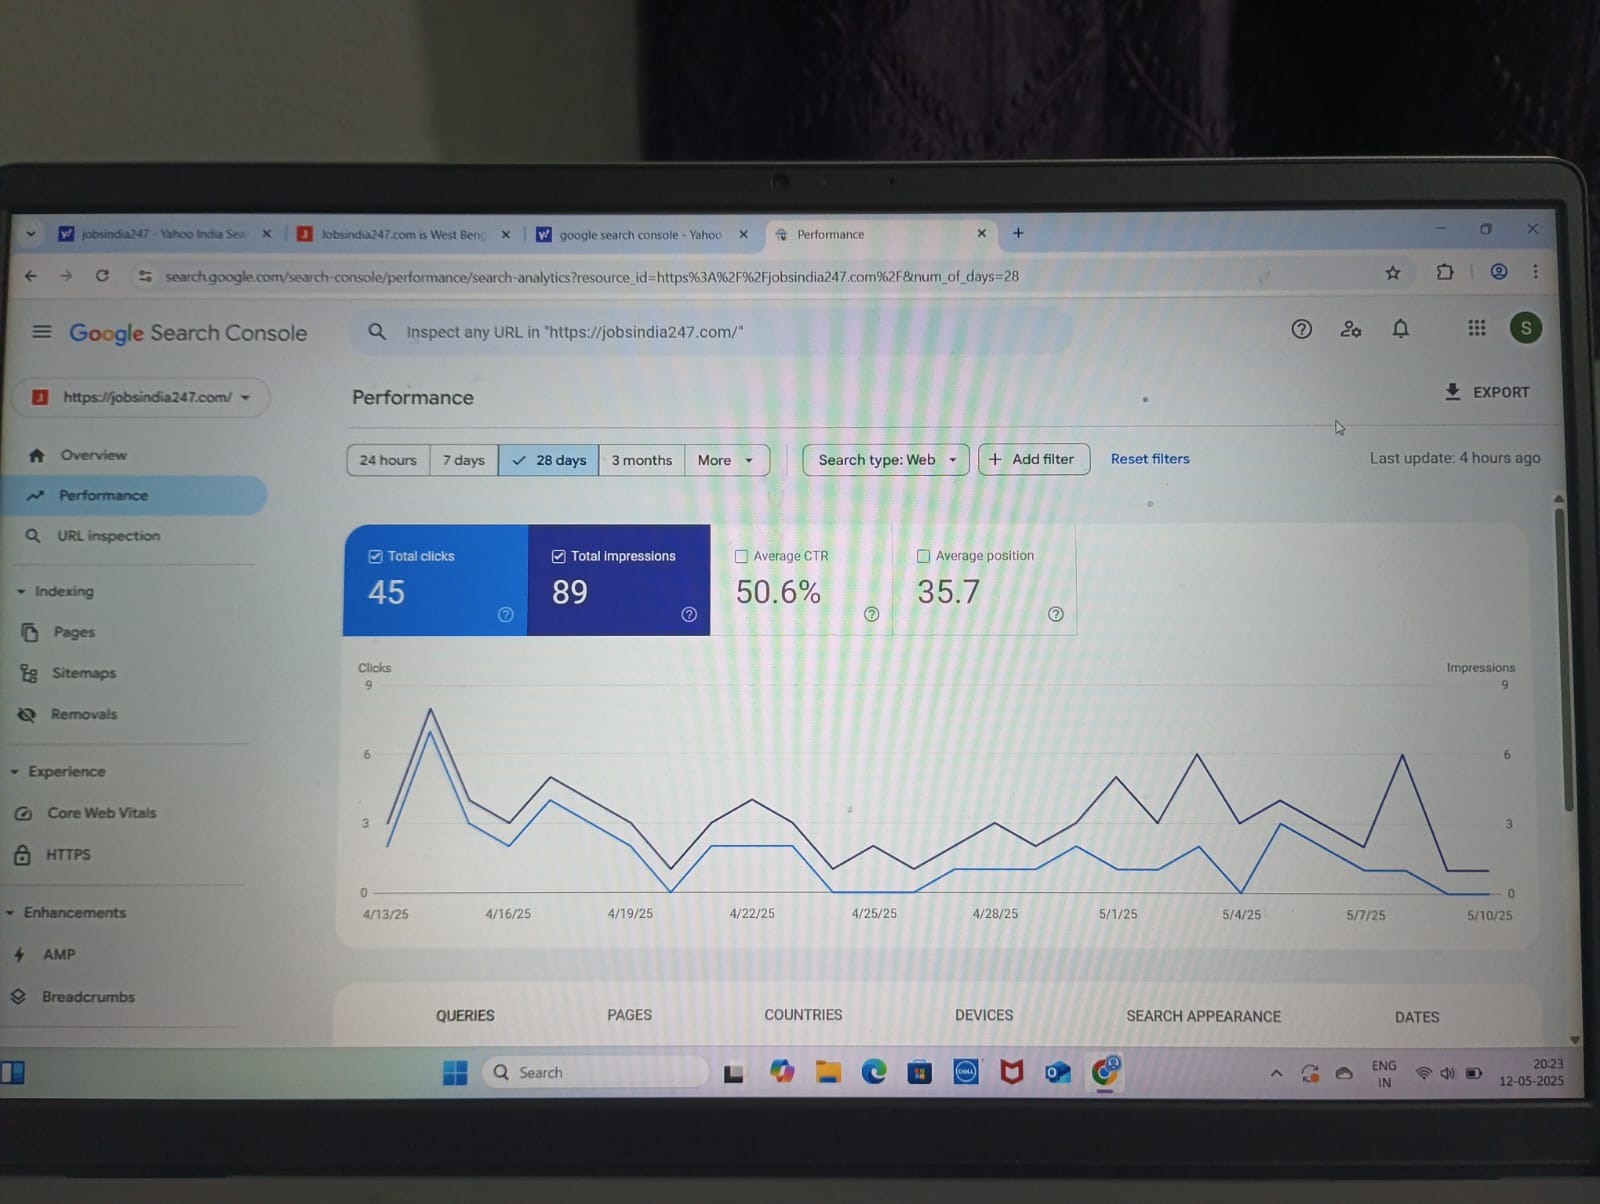Switch to the Countries tab

803,1015
